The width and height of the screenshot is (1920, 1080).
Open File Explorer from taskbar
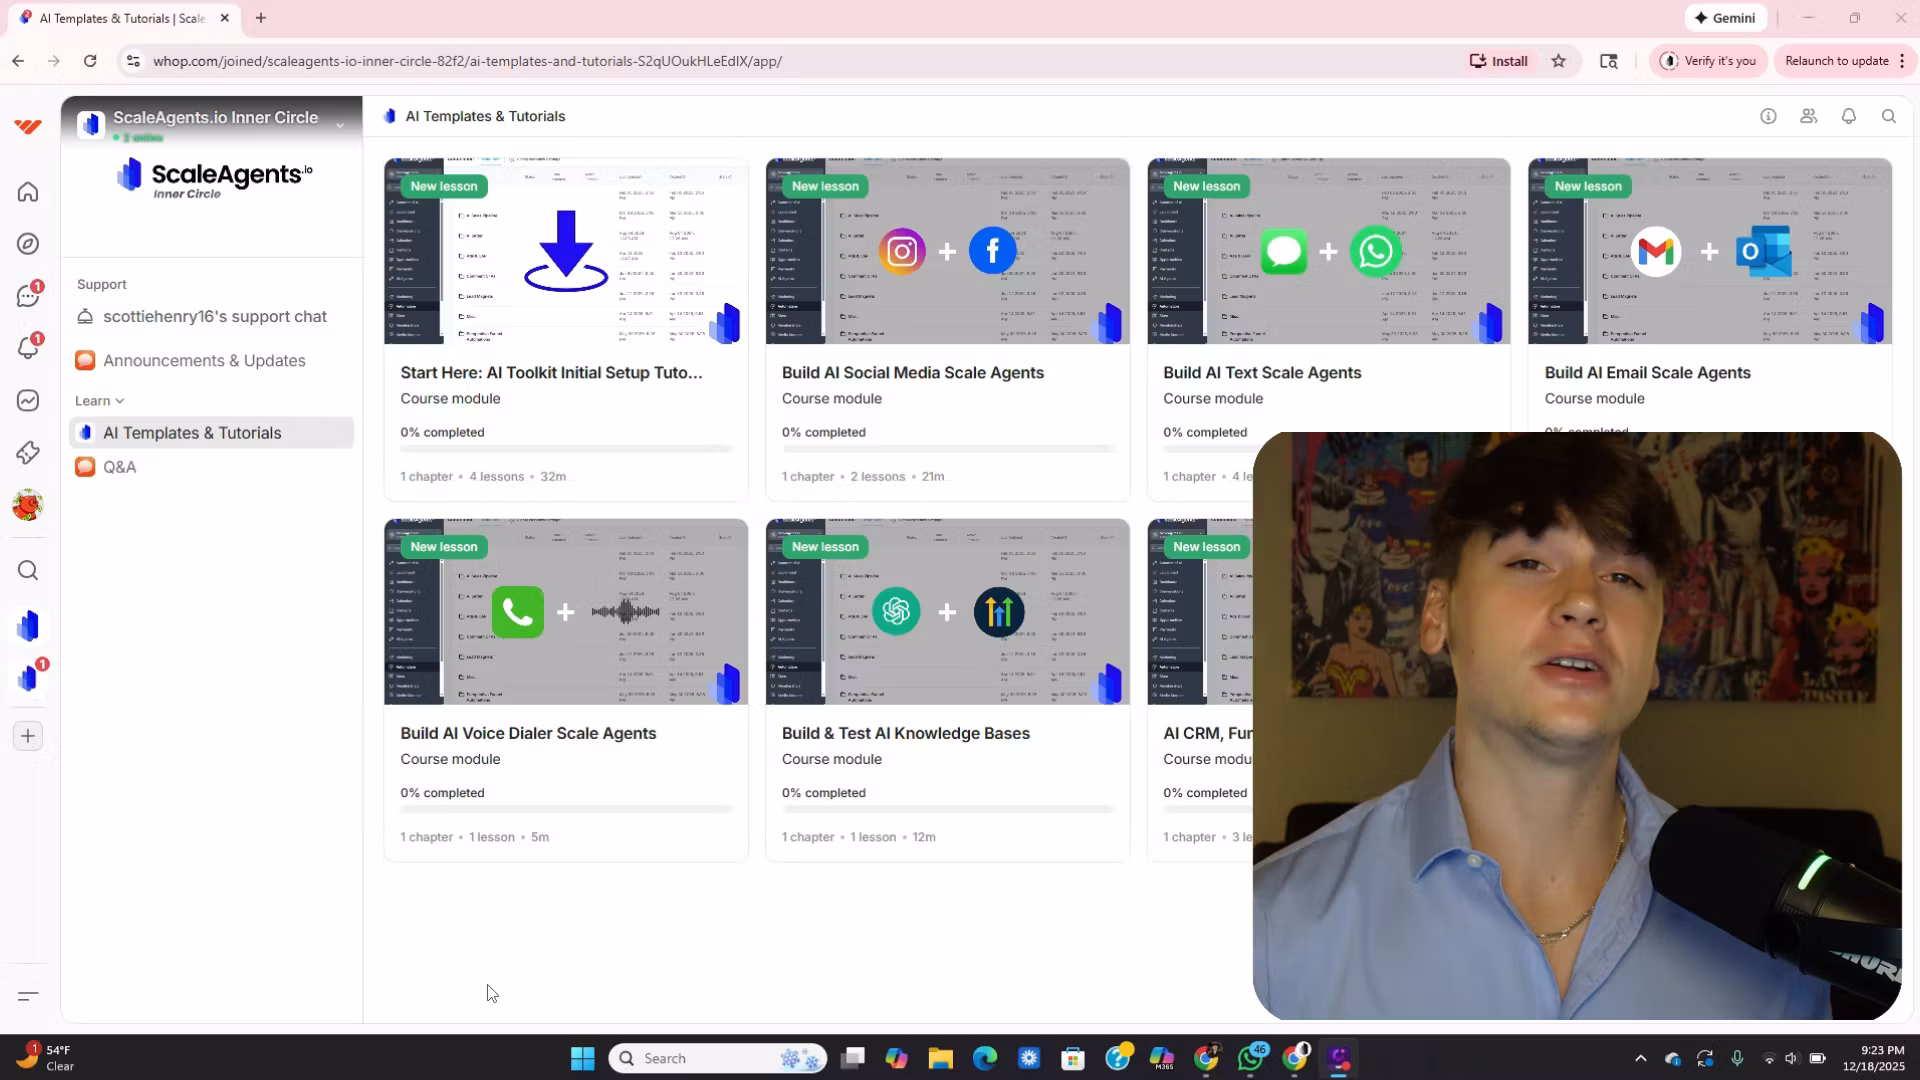tap(940, 1058)
